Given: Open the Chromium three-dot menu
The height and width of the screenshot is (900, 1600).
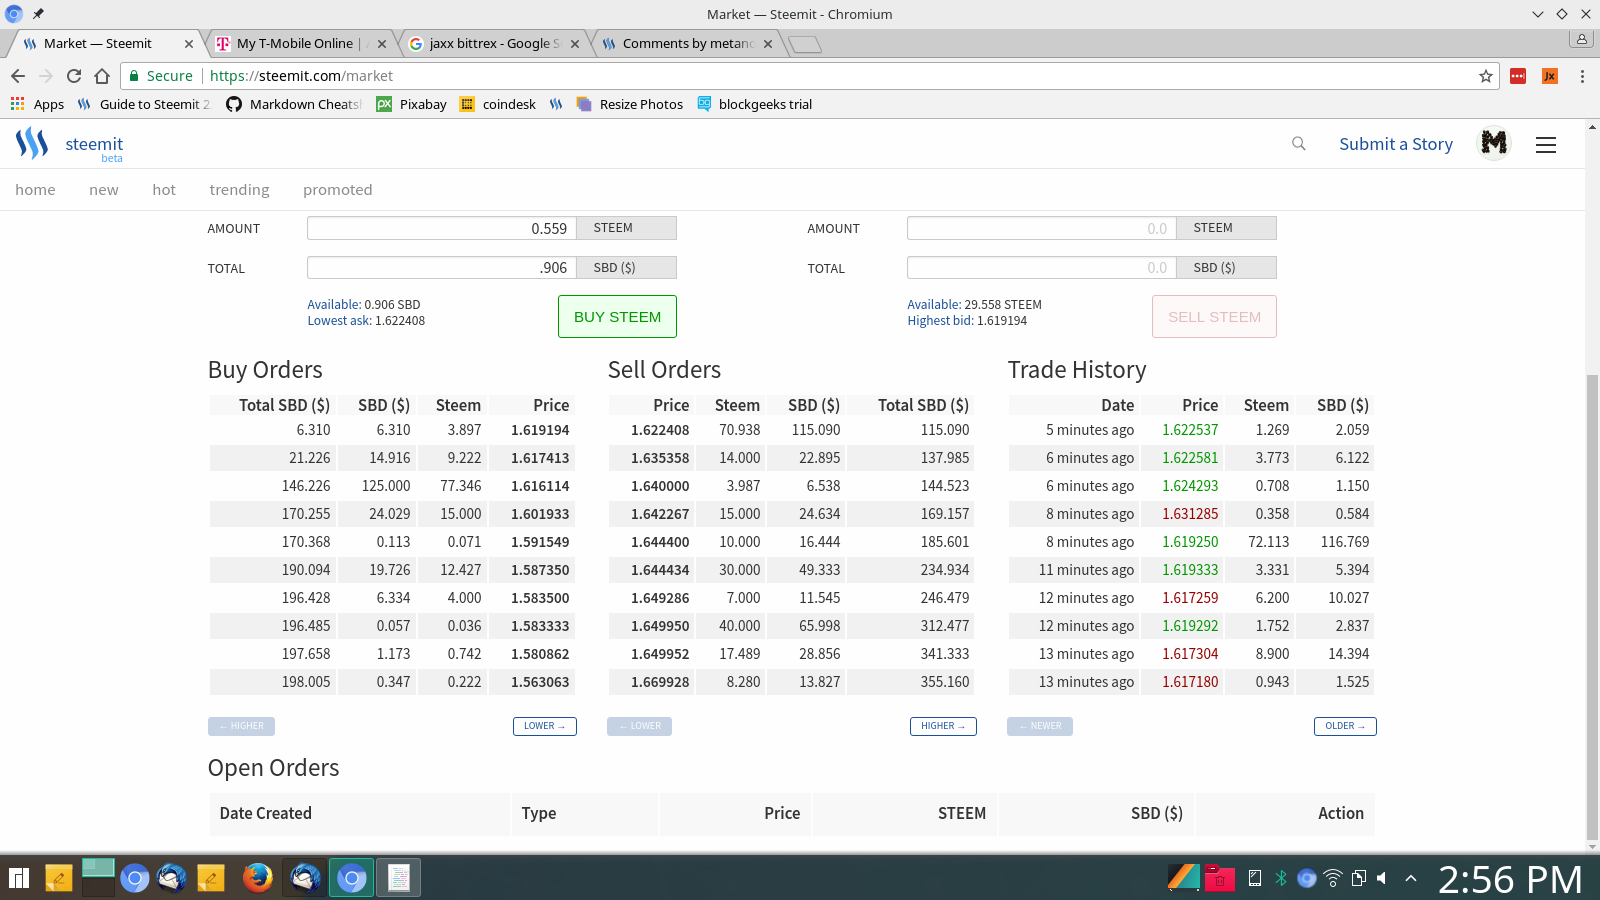Looking at the screenshot, I should click(x=1582, y=76).
